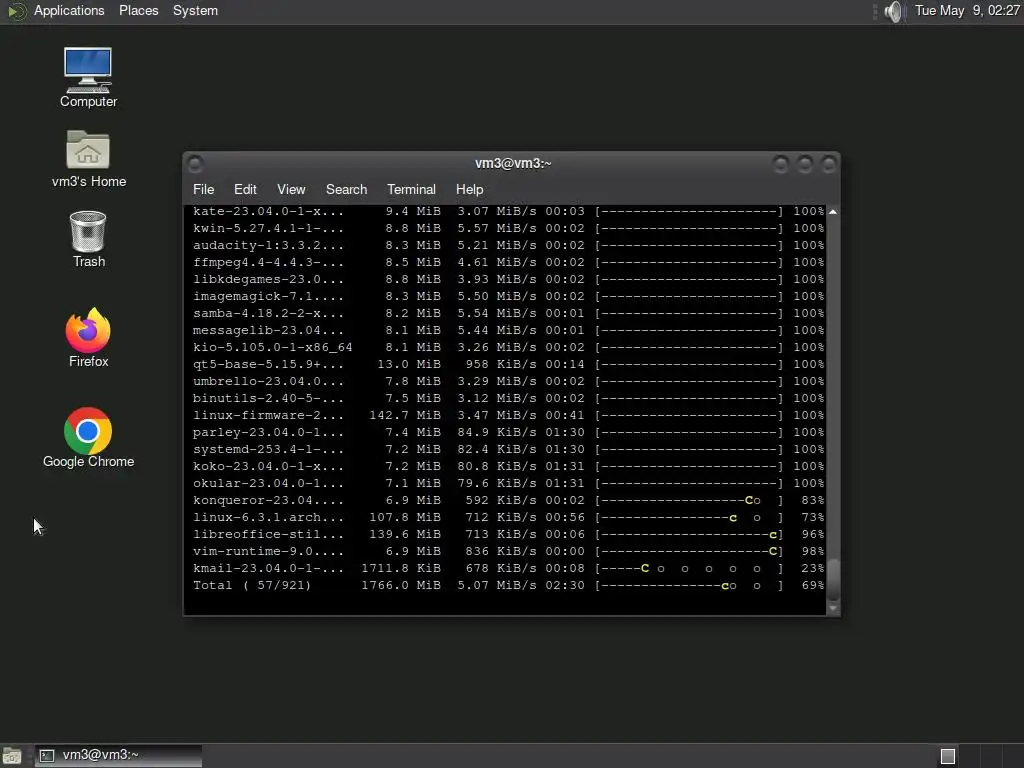This screenshot has width=1024, height=768.
Task: Open the Places menu
Action: 138,10
